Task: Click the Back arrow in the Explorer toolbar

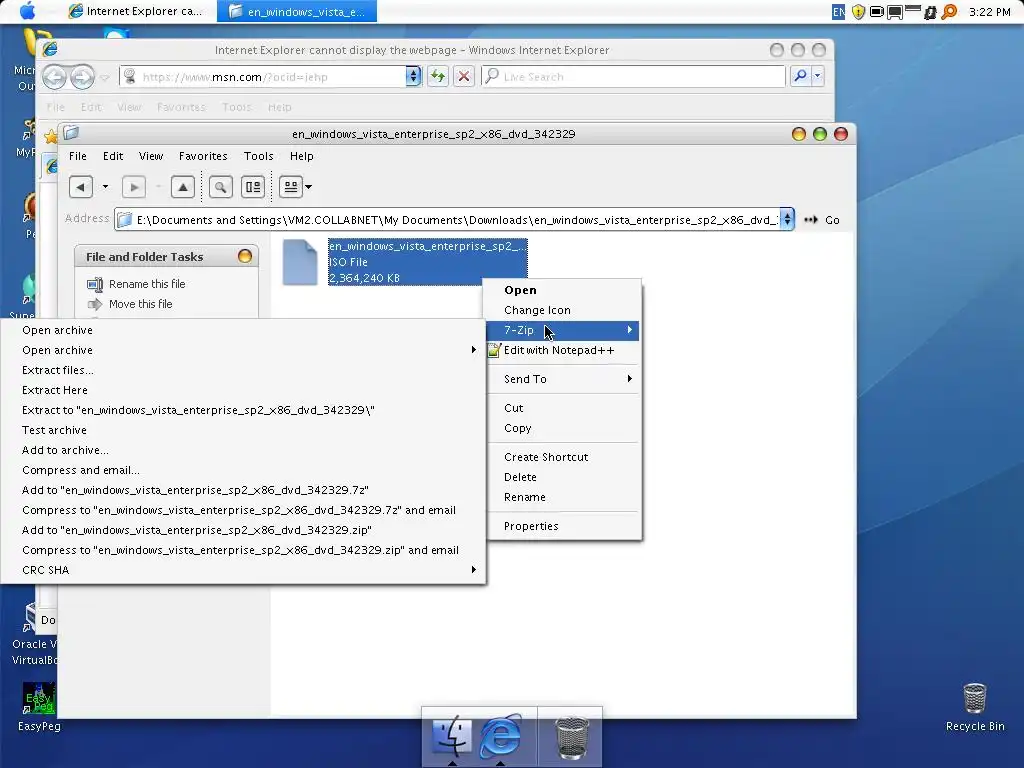Action: tap(81, 187)
